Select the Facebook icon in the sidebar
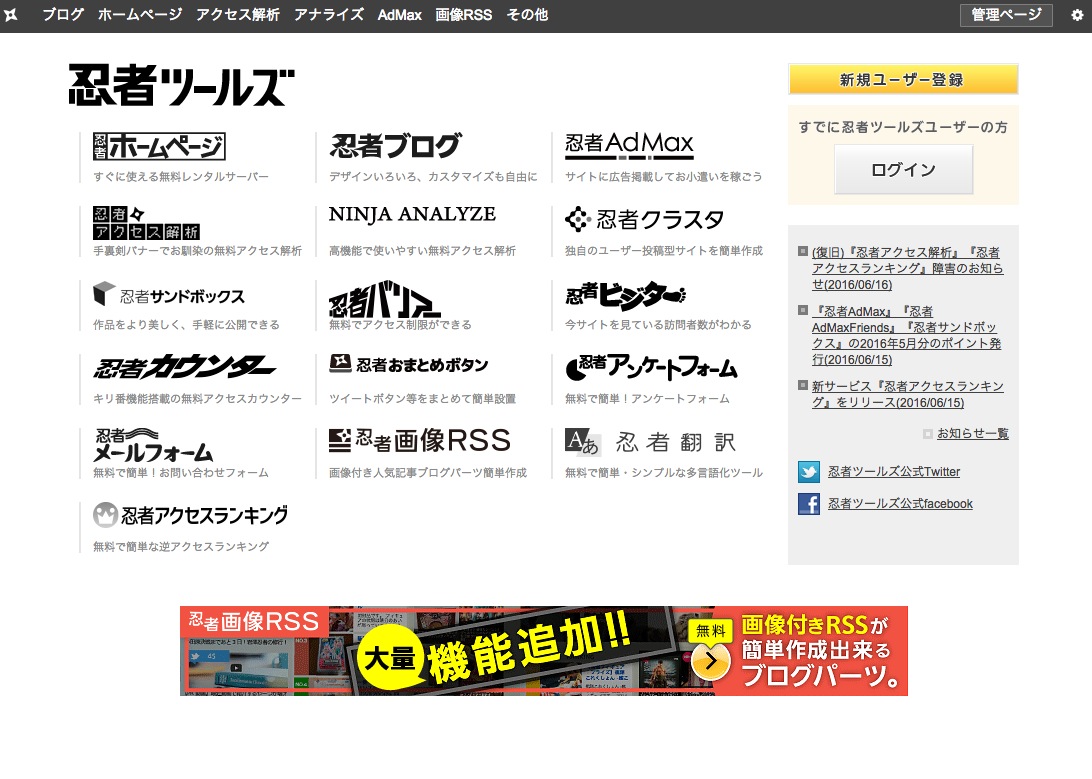Image resolution: width=1092 pixels, height=779 pixels. tap(808, 504)
